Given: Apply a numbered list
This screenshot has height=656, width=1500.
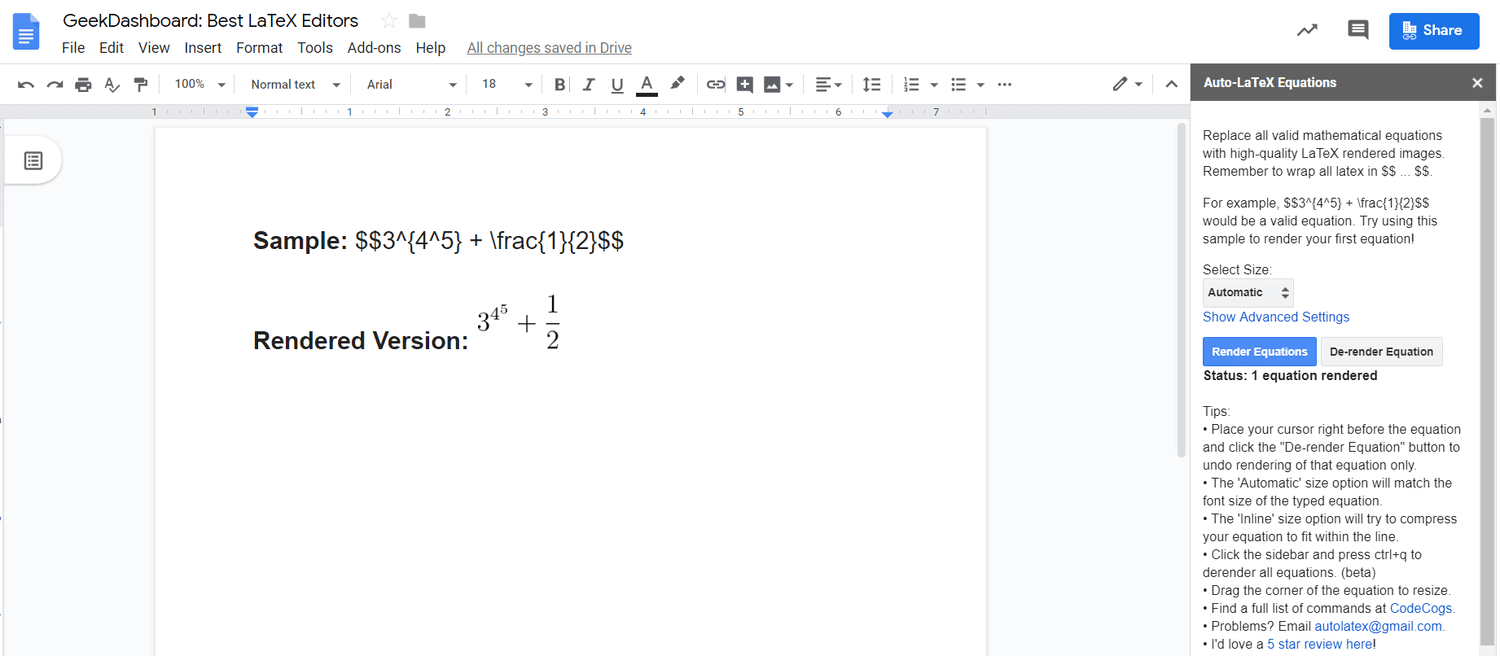Looking at the screenshot, I should (x=911, y=85).
